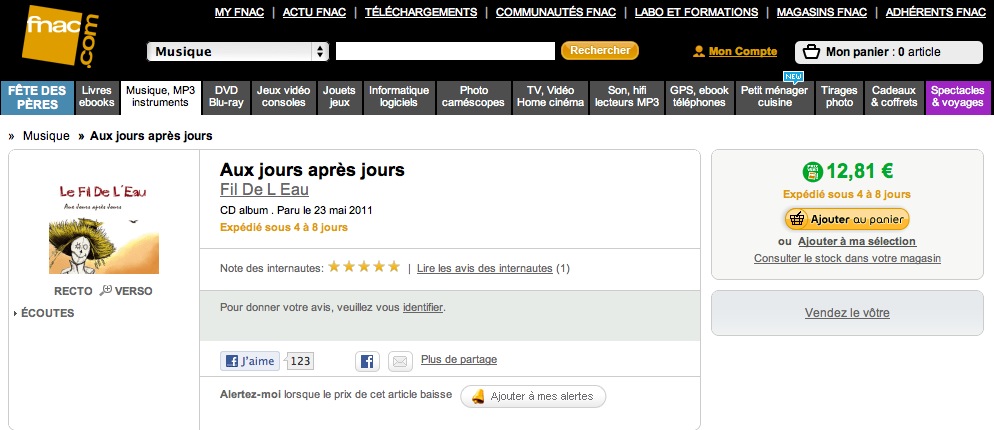995x430 pixels.
Task: Click the Facebook share icon
Action: coord(367,361)
